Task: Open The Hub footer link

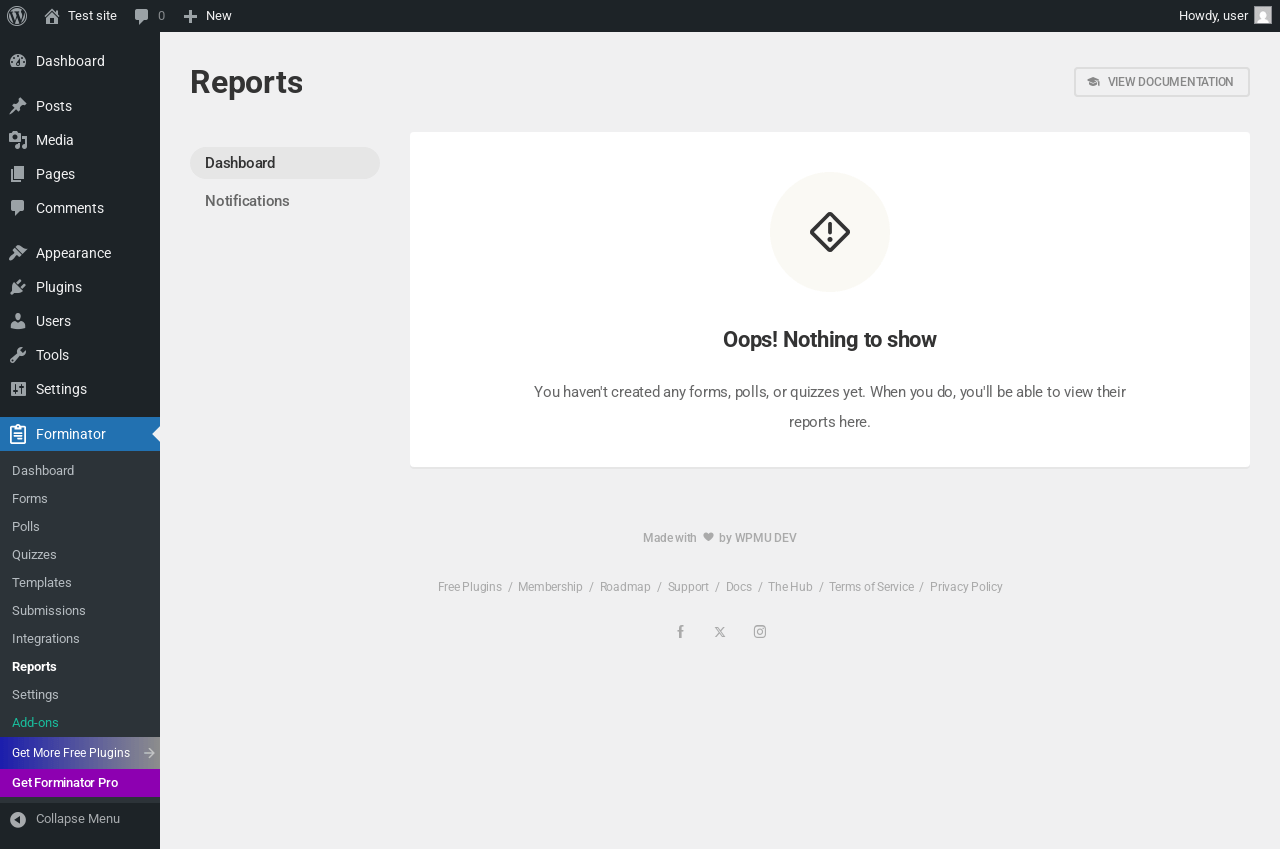Action: pyautogui.click(x=790, y=587)
